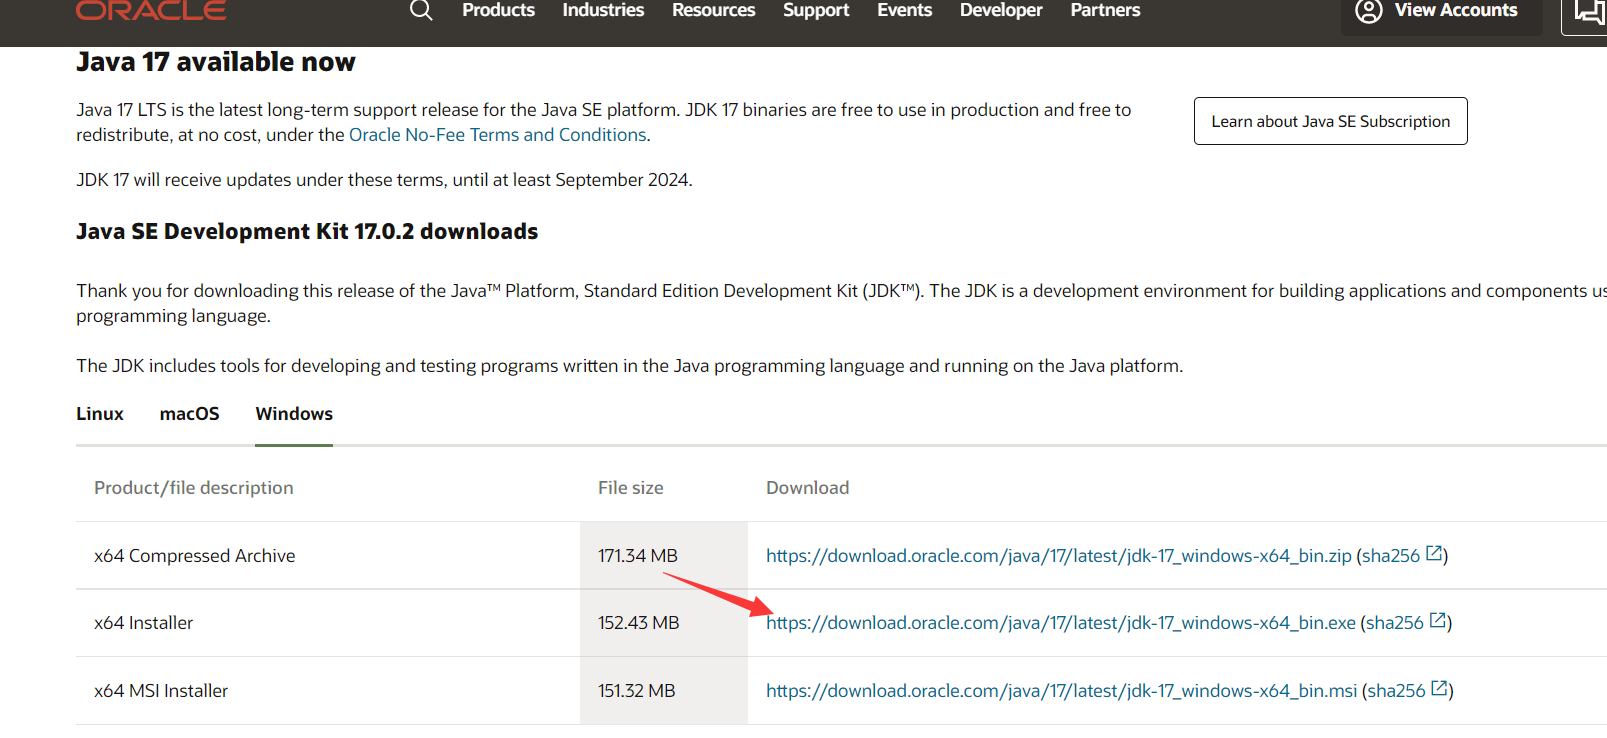The image size is (1607, 738).
Task: Switch to the macOS tab
Action: (x=189, y=414)
